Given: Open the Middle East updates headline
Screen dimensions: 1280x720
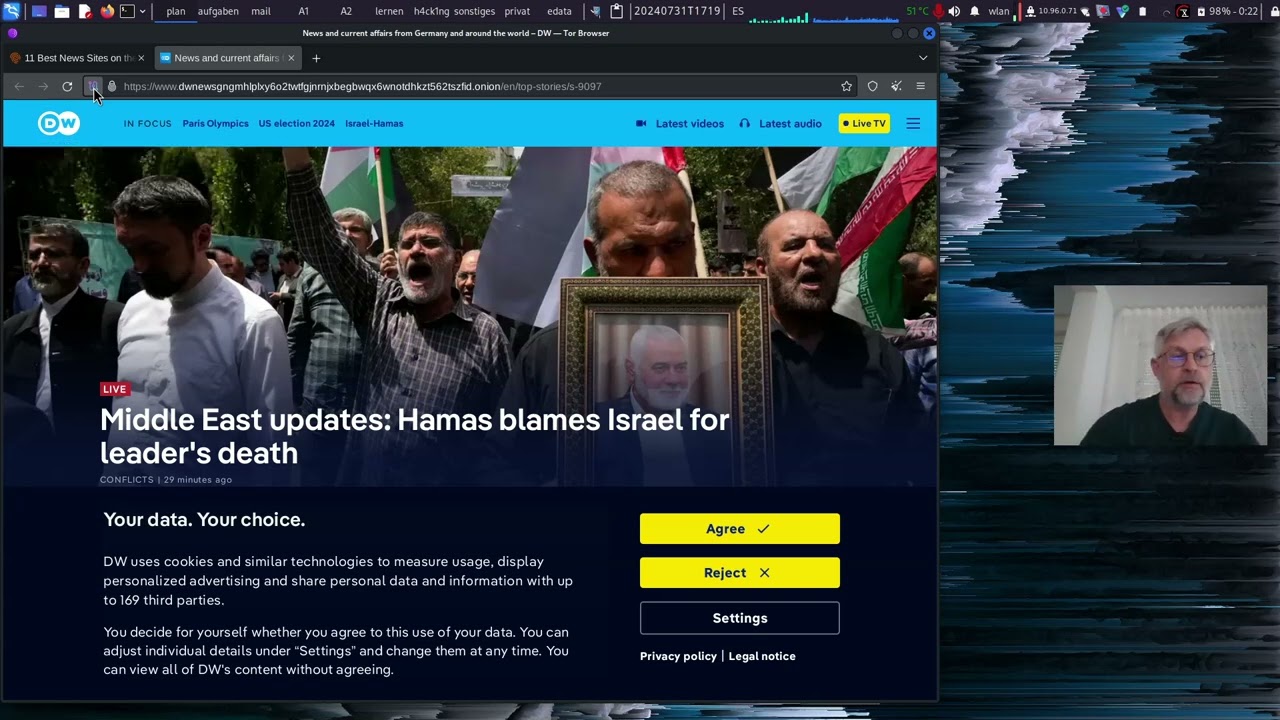Looking at the screenshot, I should tap(414, 436).
